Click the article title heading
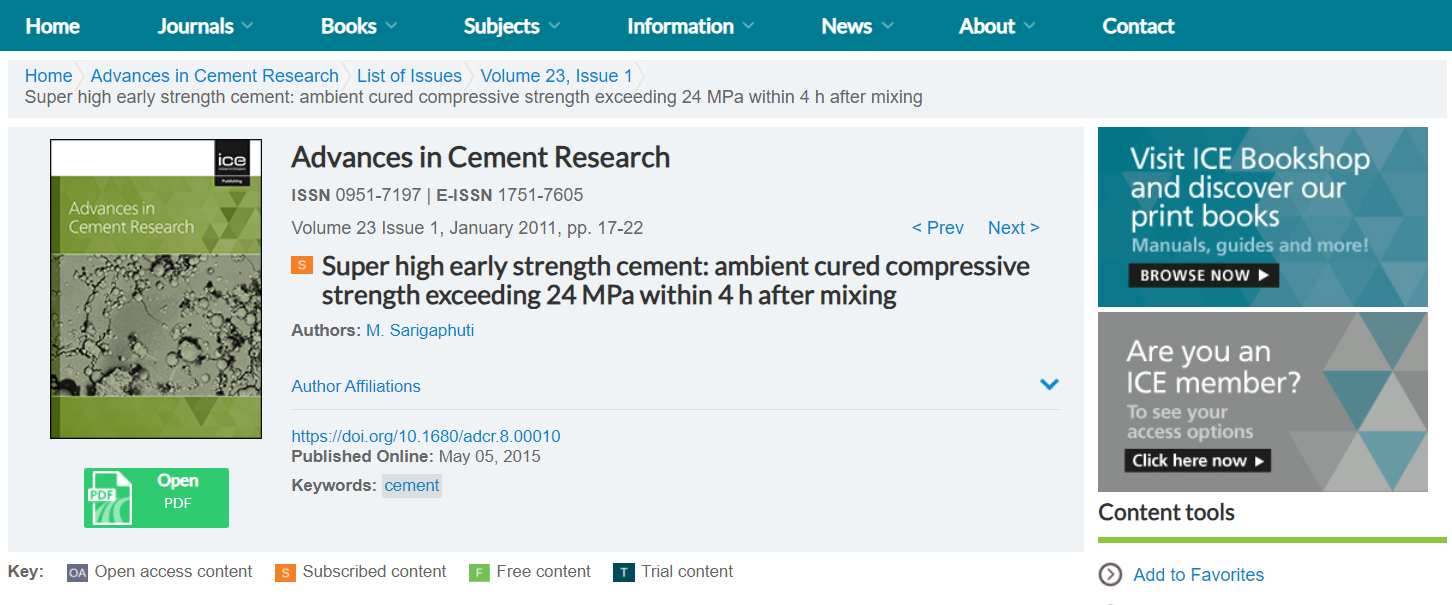This screenshot has height=605, width=1452. [x=675, y=281]
